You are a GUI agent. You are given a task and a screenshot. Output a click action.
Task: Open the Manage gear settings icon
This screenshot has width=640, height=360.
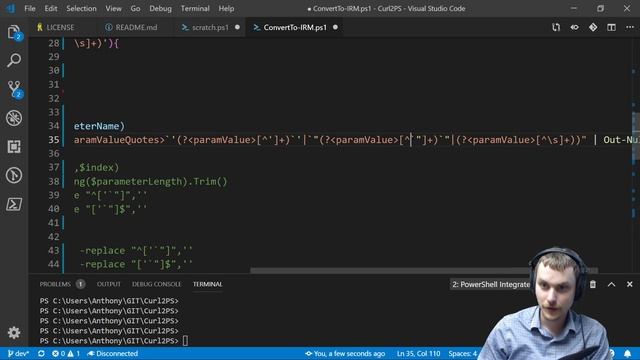pyautogui.click(x=14, y=333)
